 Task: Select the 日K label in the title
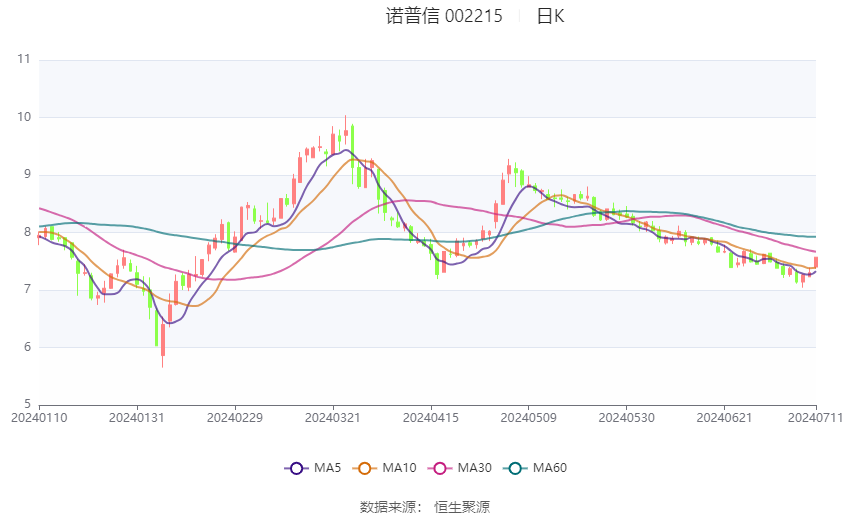coord(550,16)
